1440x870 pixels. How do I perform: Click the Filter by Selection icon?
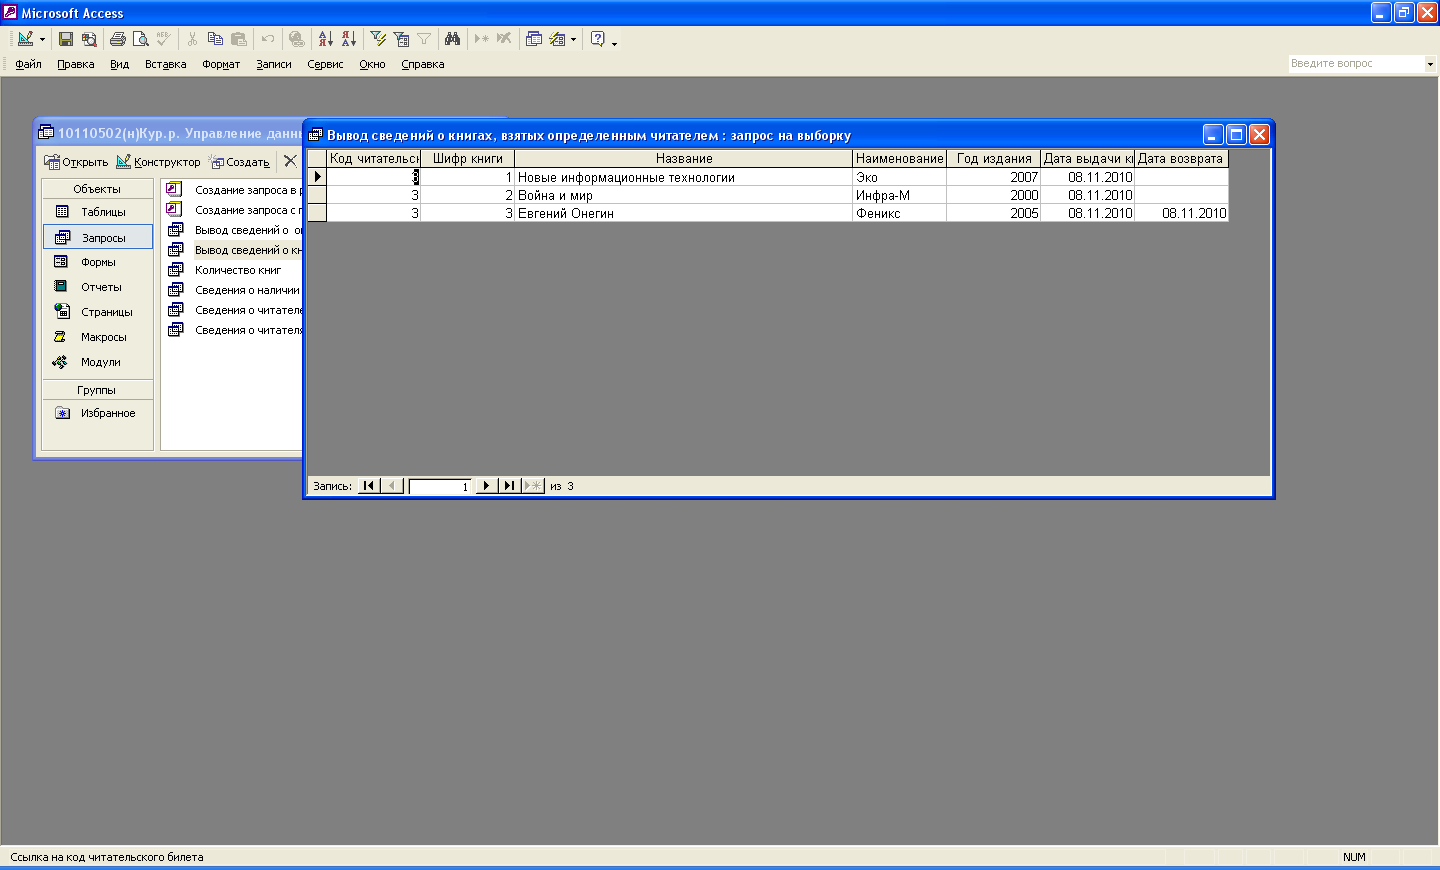click(x=378, y=39)
